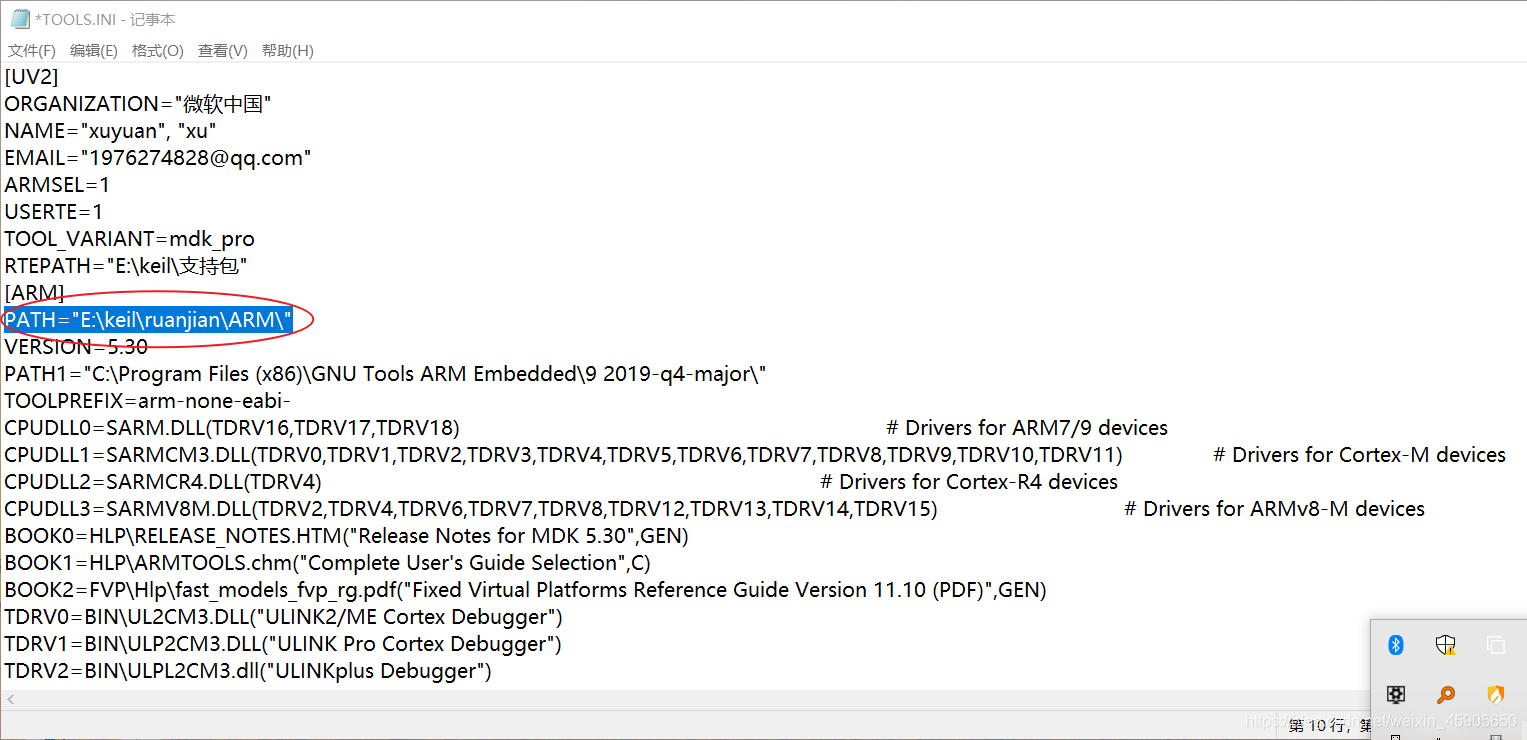Open the orange flame shield tray icon
Image resolution: width=1527 pixels, height=740 pixels.
coord(1496,694)
